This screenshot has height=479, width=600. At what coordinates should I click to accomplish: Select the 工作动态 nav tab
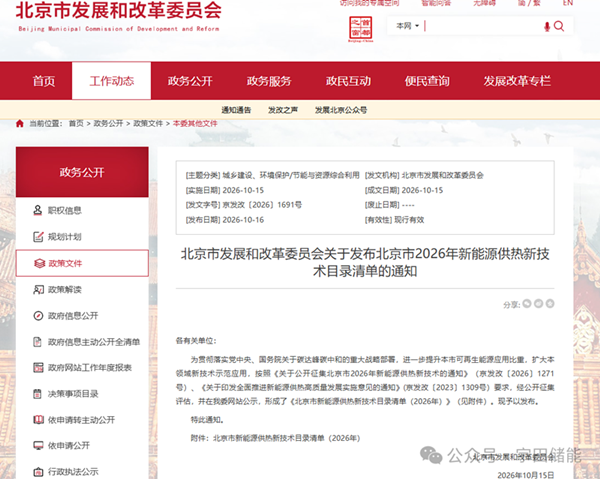(111, 81)
